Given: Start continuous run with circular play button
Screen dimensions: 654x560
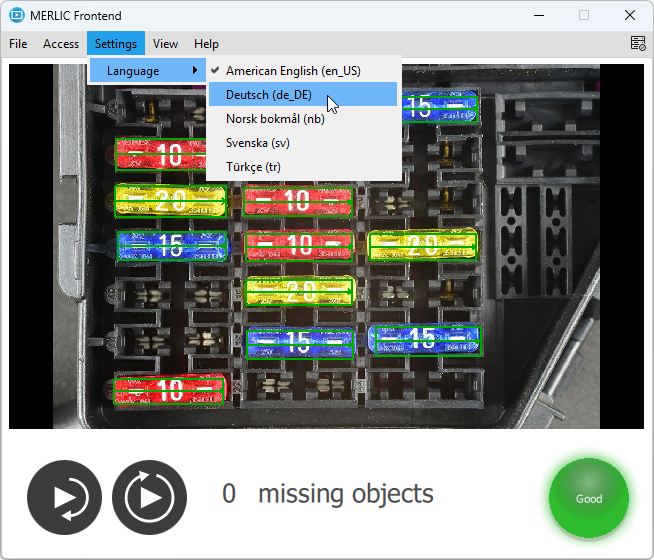Looking at the screenshot, I should tap(149, 498).
